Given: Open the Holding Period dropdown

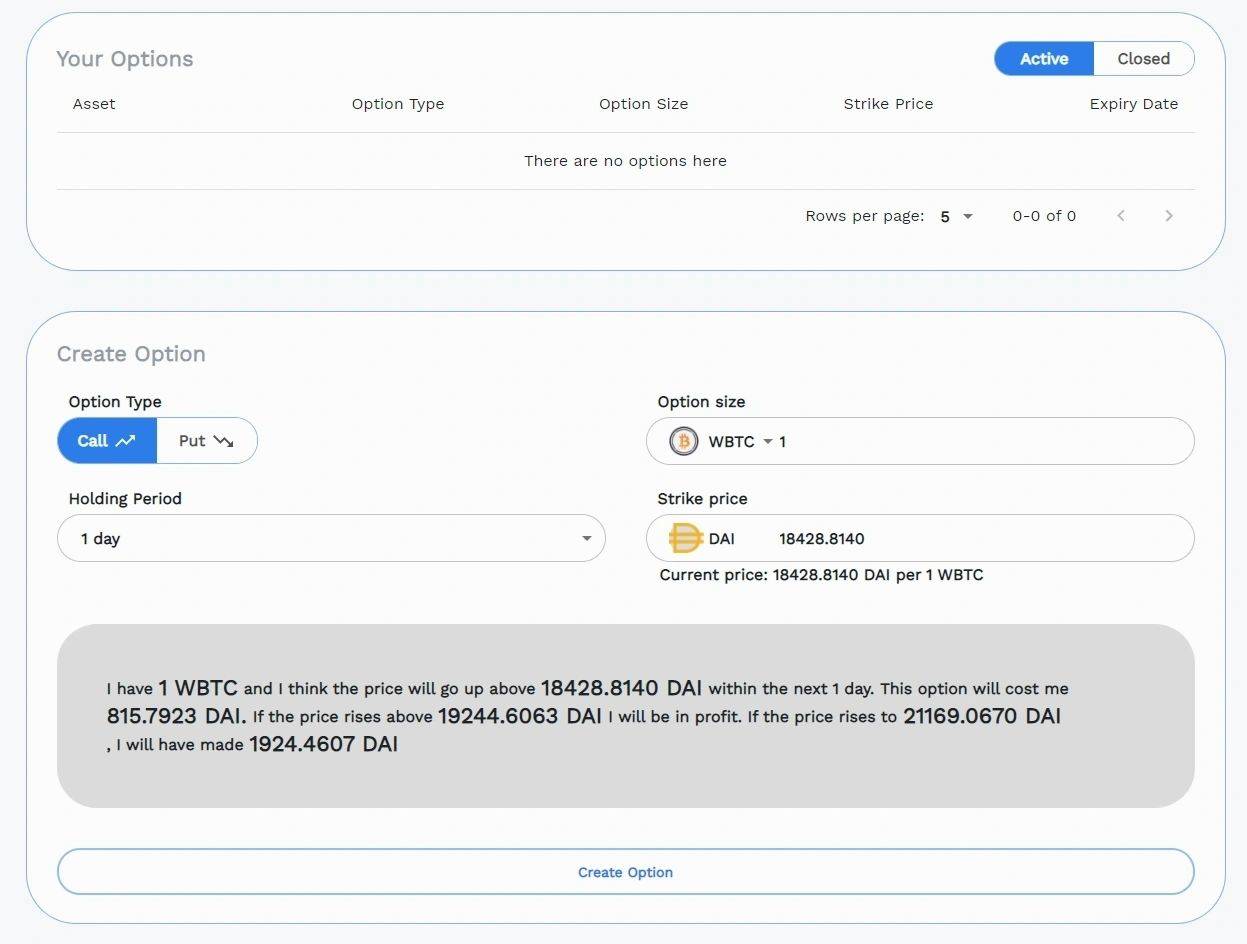Looking at the screenshot, I should (331, 538).
